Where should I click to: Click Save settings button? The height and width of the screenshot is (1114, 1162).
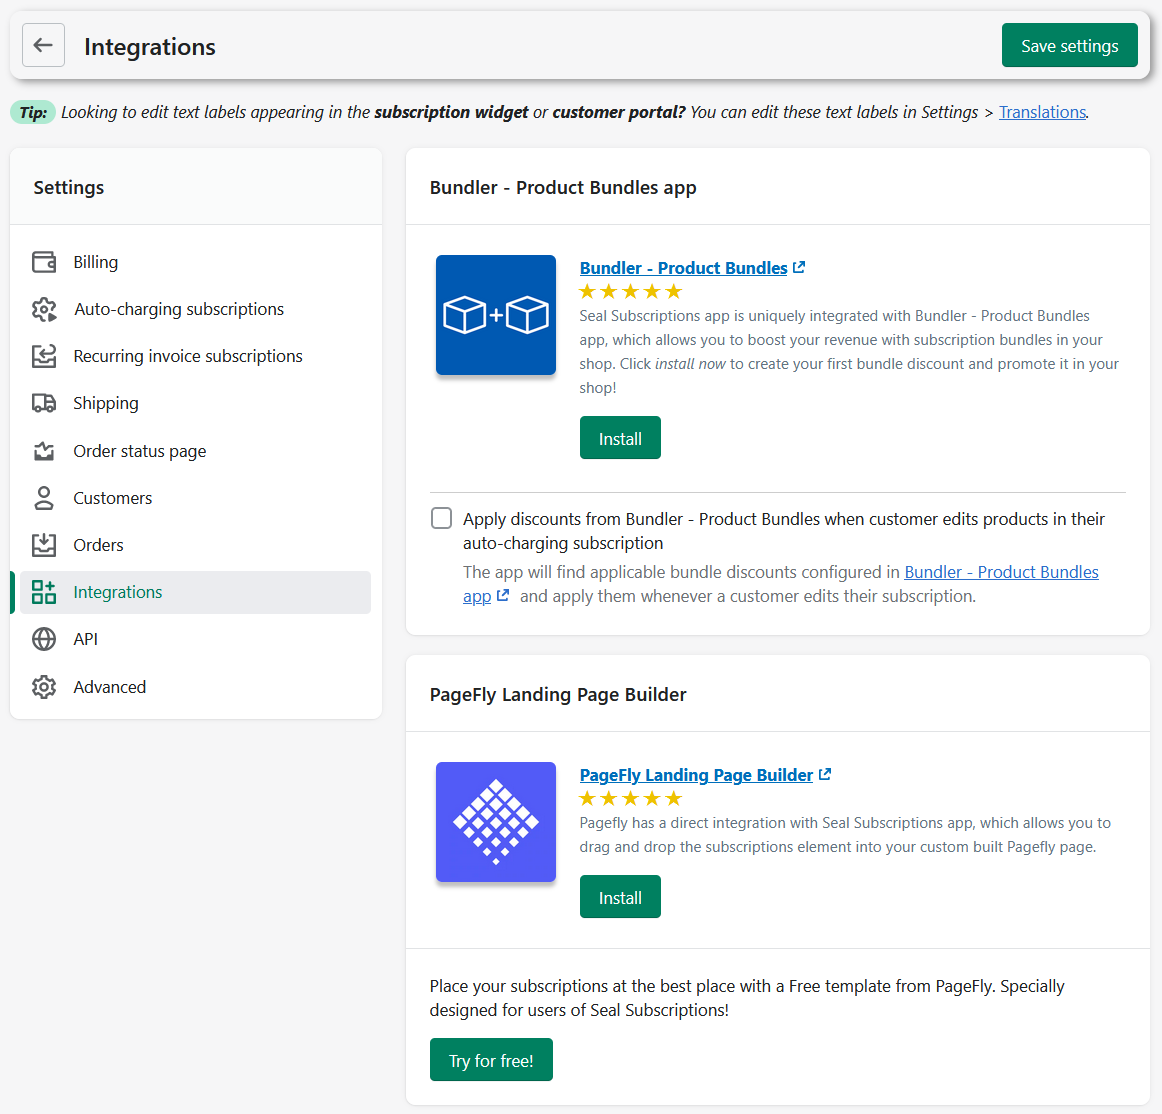[1069, 45]
